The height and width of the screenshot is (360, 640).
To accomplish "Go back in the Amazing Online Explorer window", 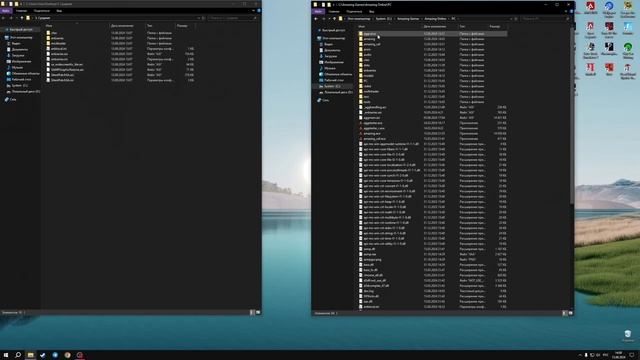I will pos(316,19).
